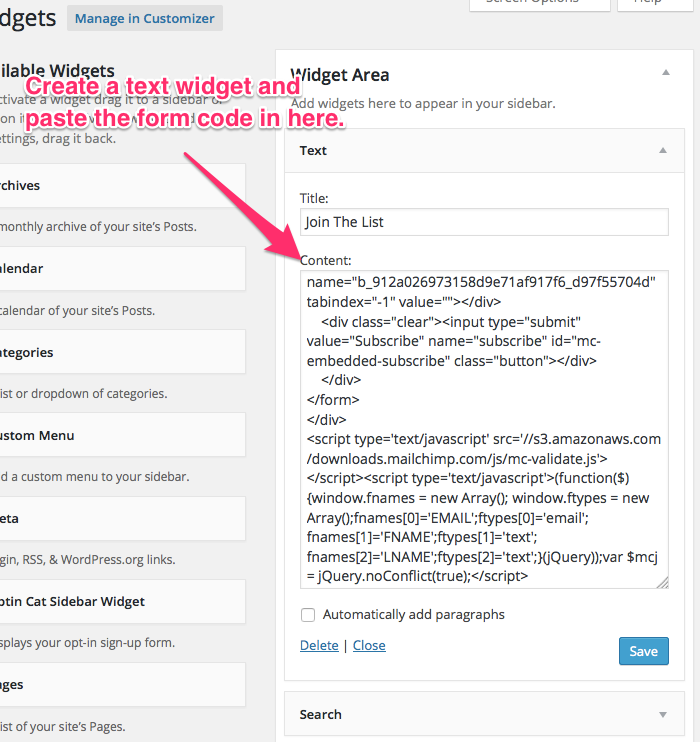The height and width of the screenshot is (742, 700).
Task: Click the Title field containing Join The List
Action: pyautogui.click(x=484, y=222)
